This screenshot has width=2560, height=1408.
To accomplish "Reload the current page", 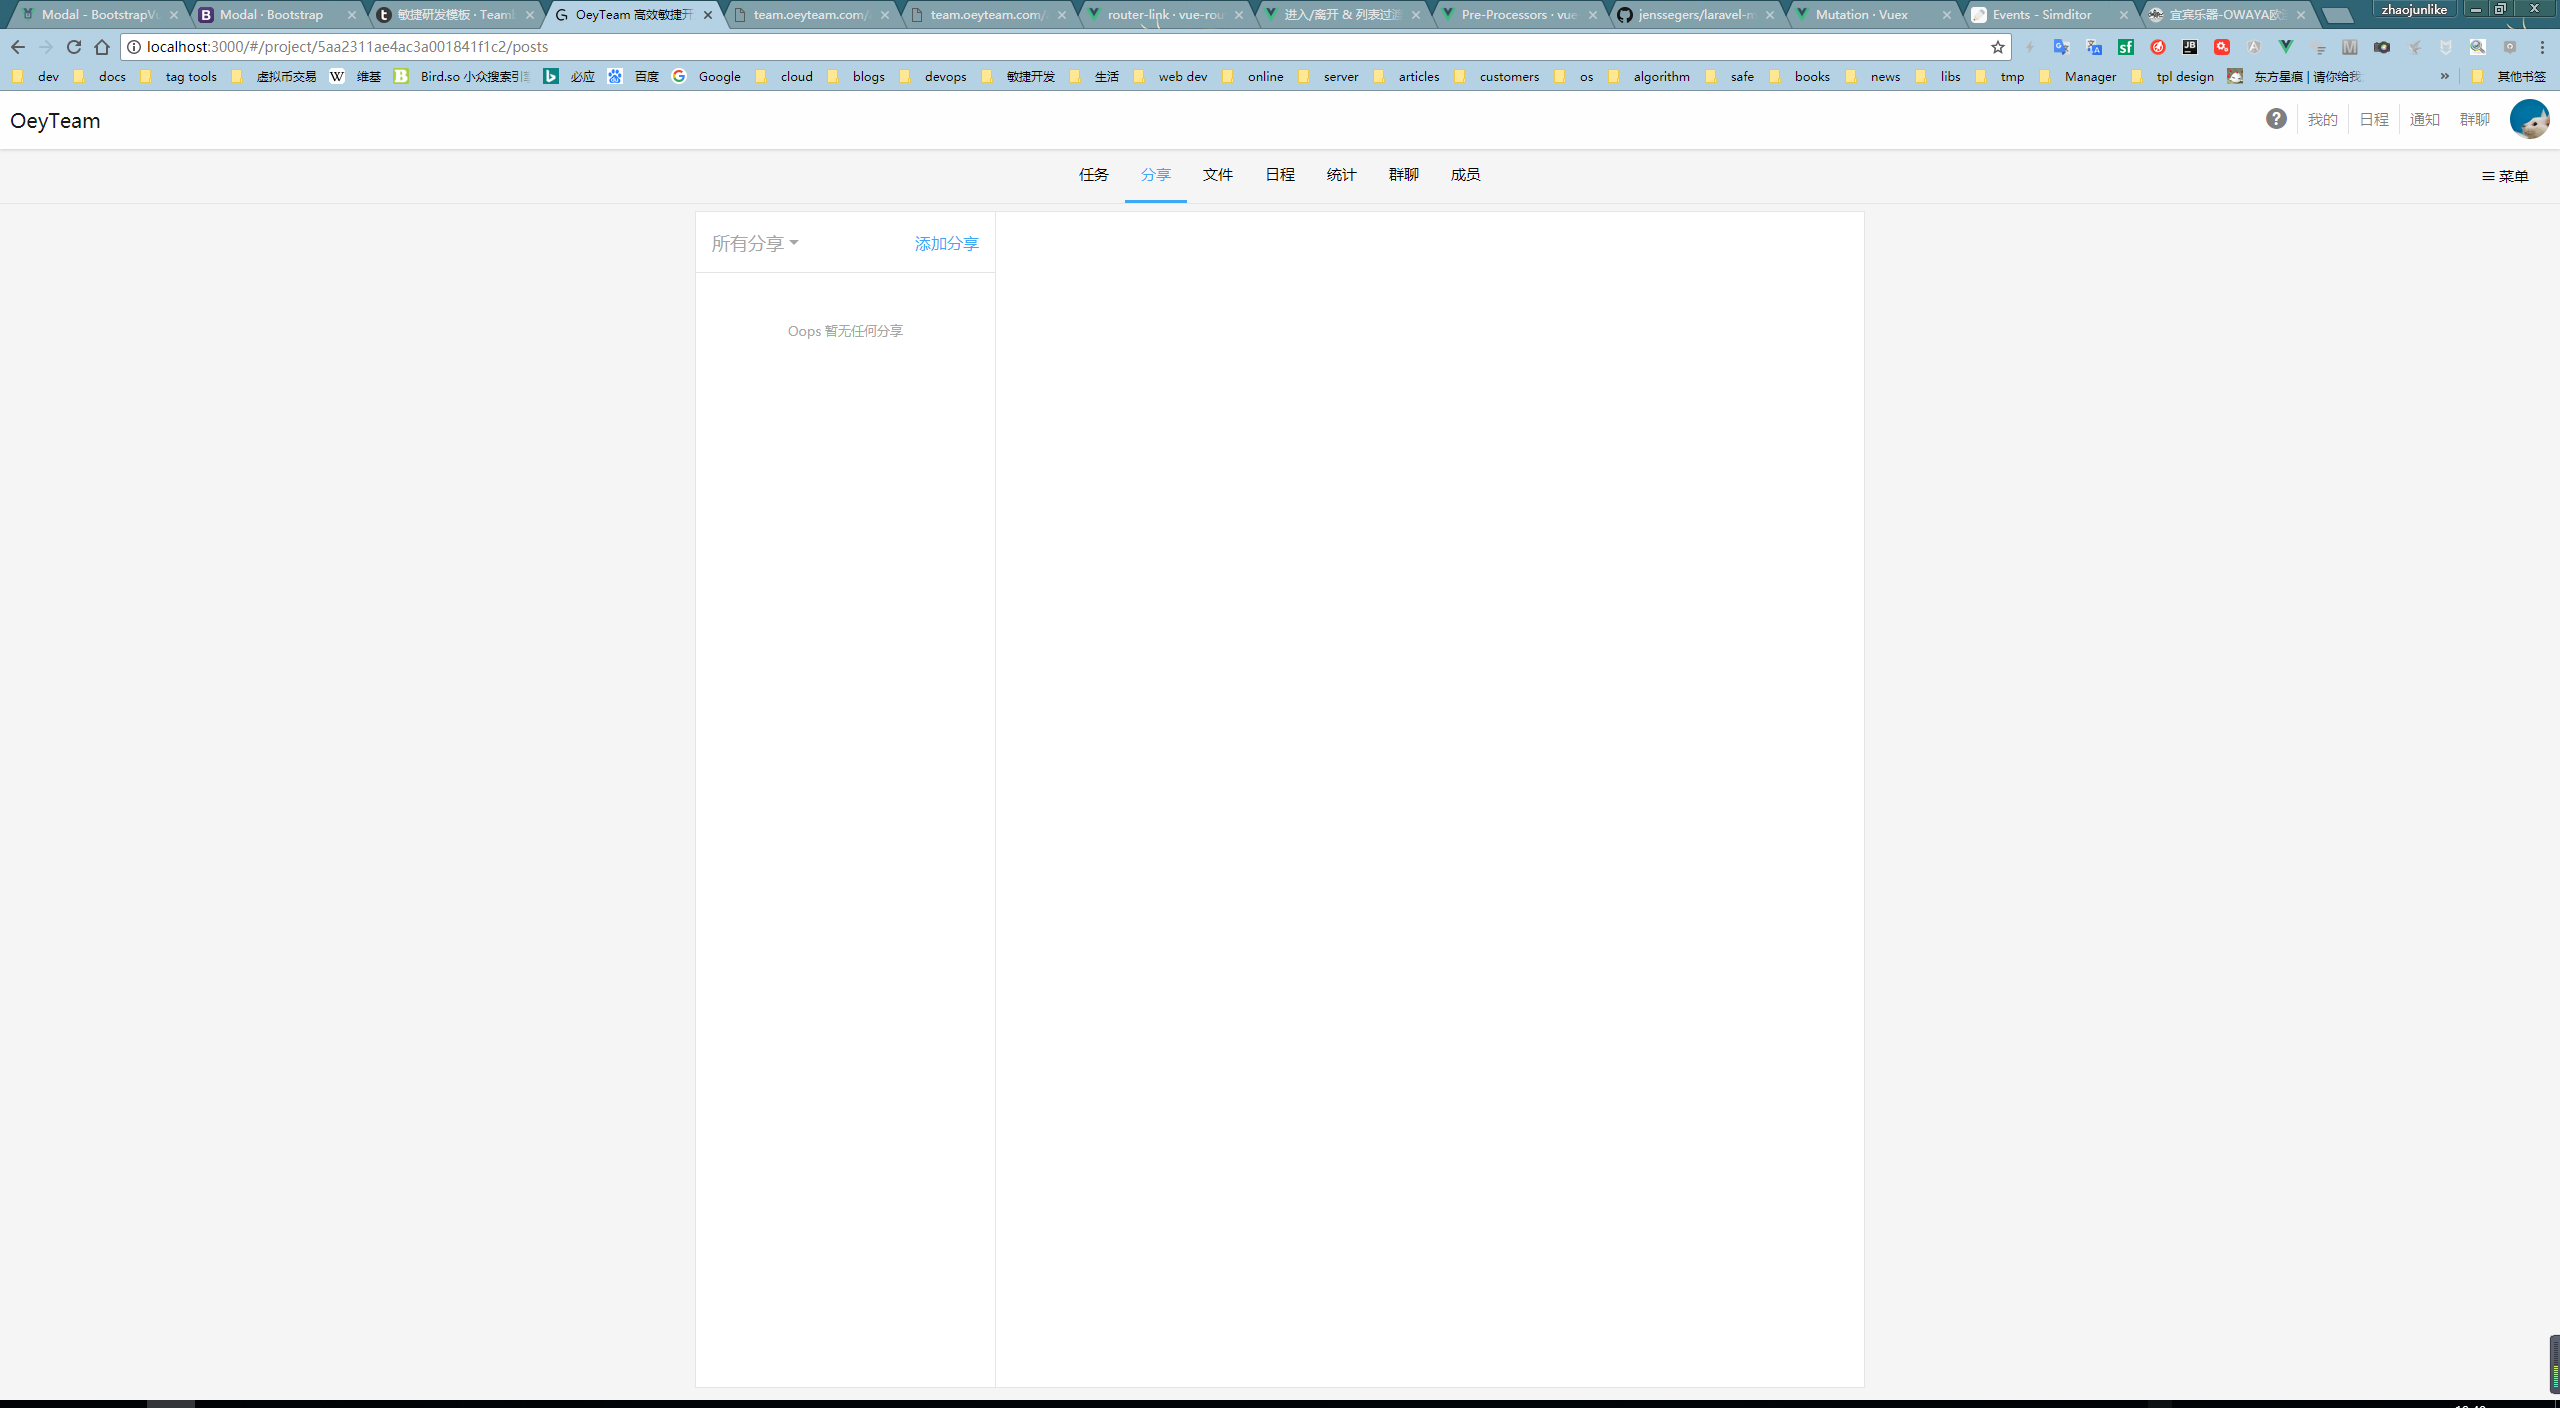I will [74, 47].
